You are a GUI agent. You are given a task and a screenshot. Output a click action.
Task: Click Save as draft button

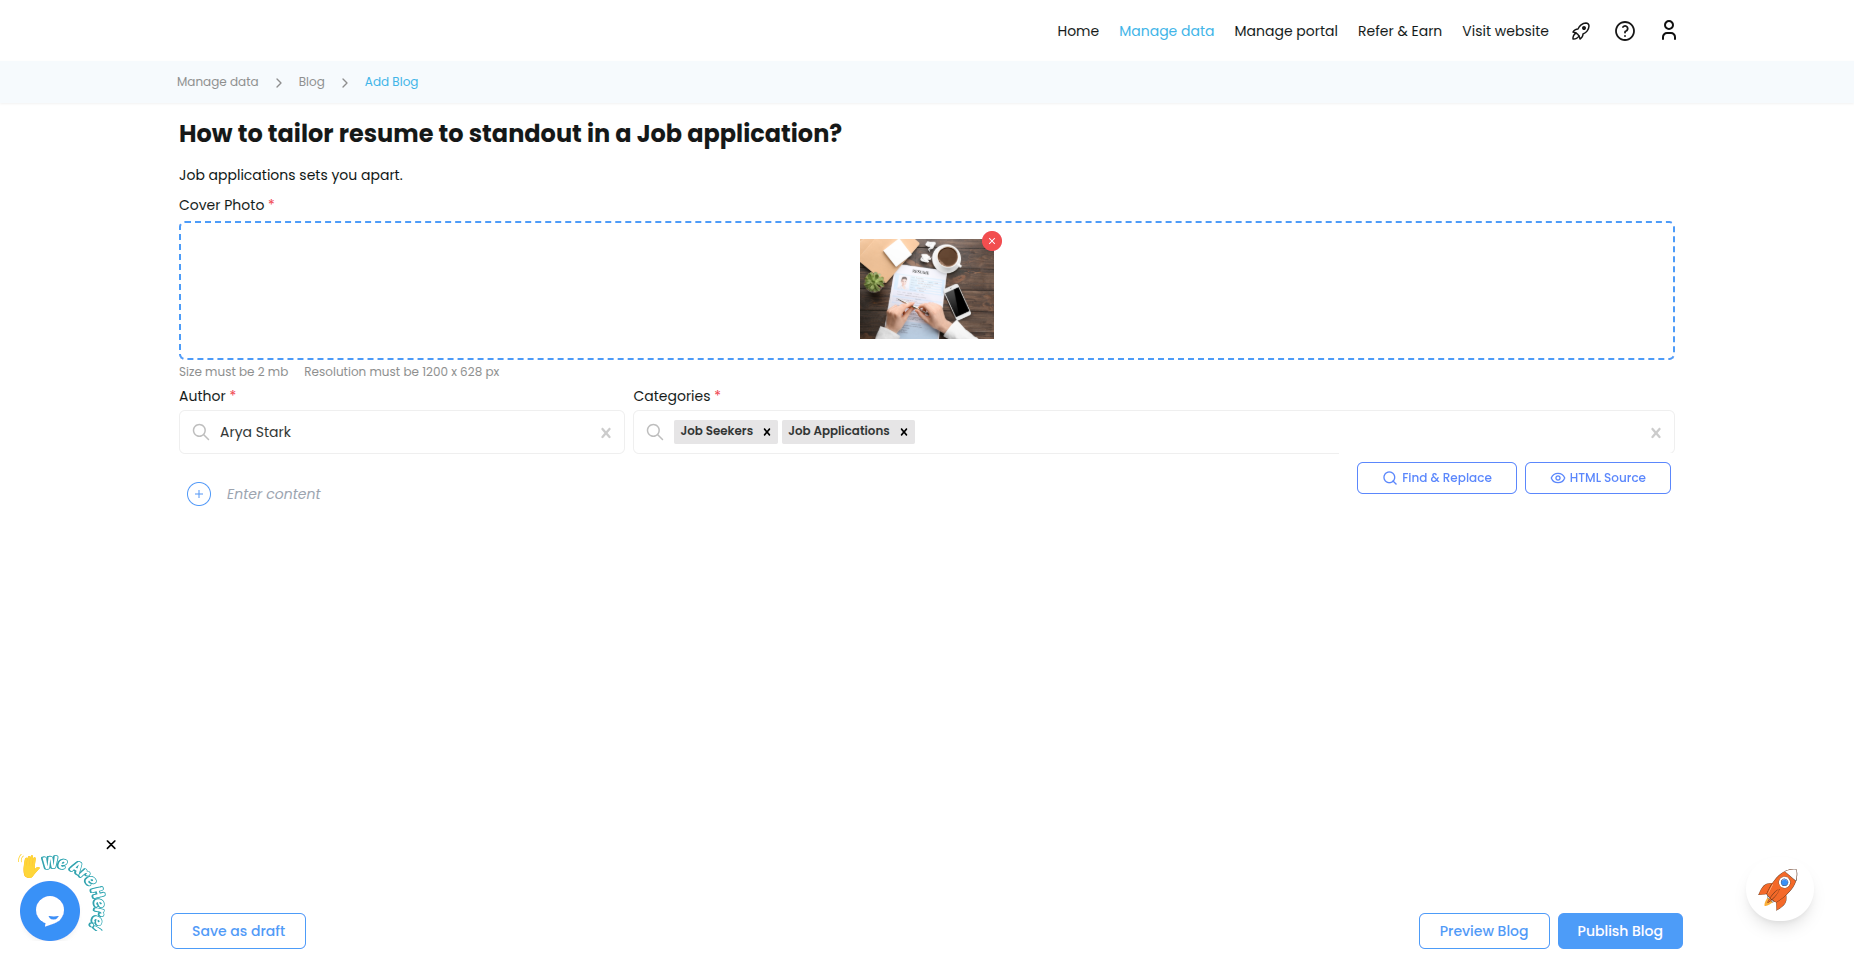238,931
